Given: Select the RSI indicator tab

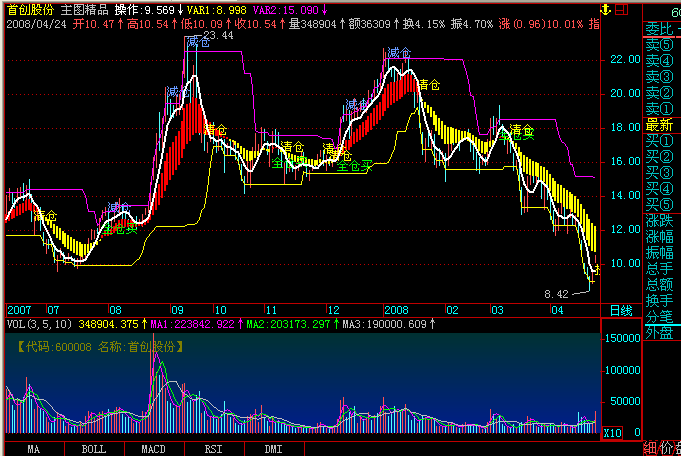Looking at the screenshot, I should click(x=214, y=449).
